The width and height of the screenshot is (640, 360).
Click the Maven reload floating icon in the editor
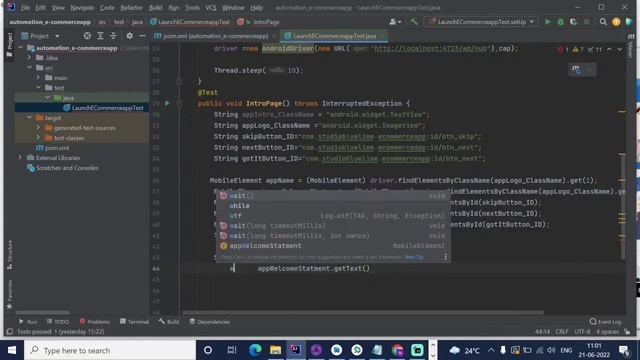(576, 69)
